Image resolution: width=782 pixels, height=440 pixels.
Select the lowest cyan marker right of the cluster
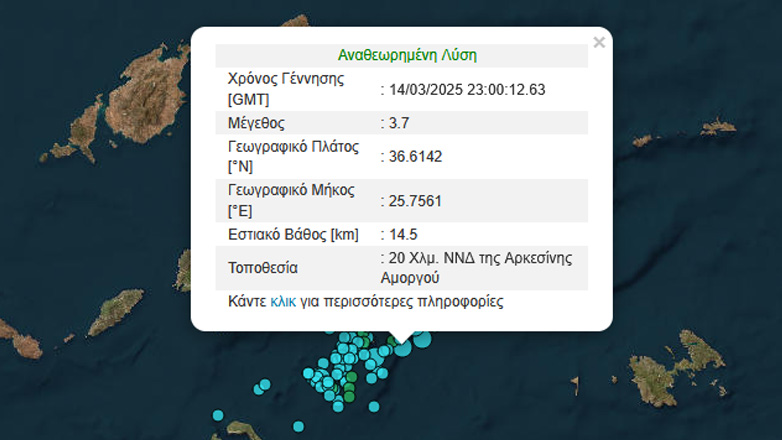pyautogui.click(x=372, y=406)
